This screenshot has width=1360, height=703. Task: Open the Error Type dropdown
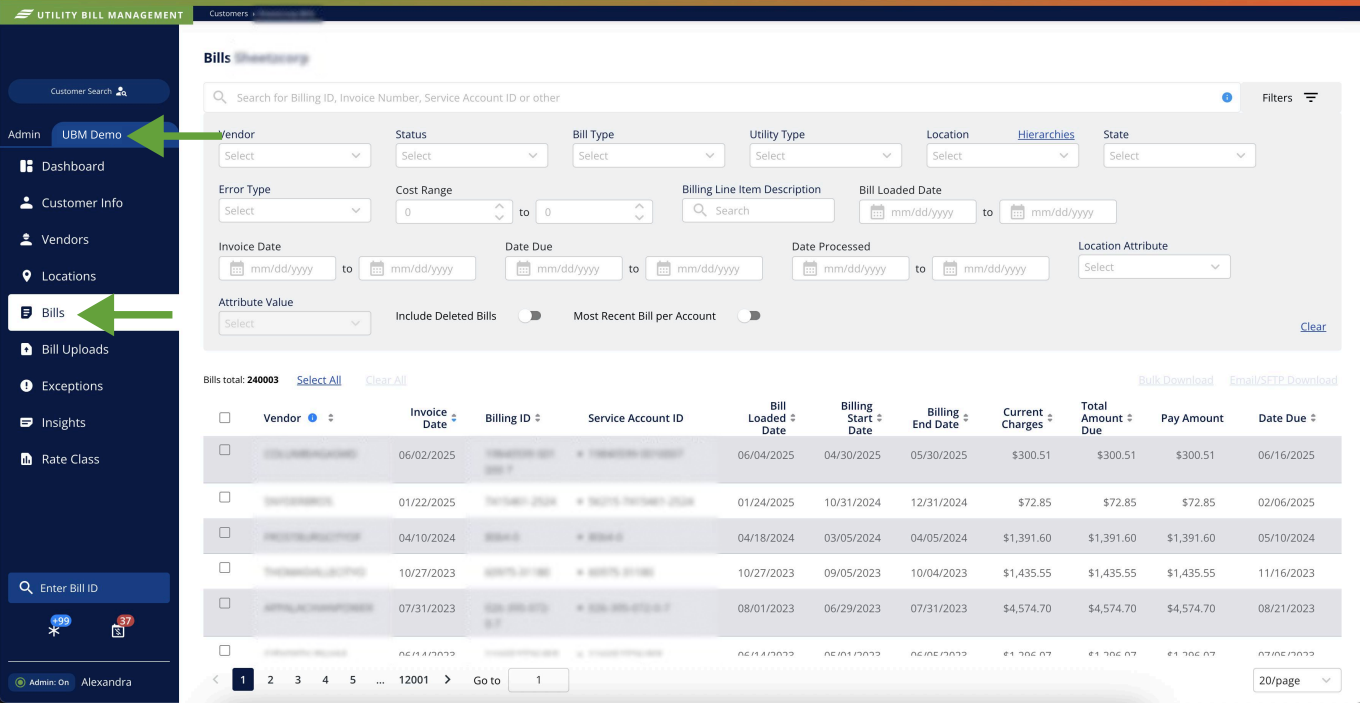pyautogui.click(x=294, y=211)
